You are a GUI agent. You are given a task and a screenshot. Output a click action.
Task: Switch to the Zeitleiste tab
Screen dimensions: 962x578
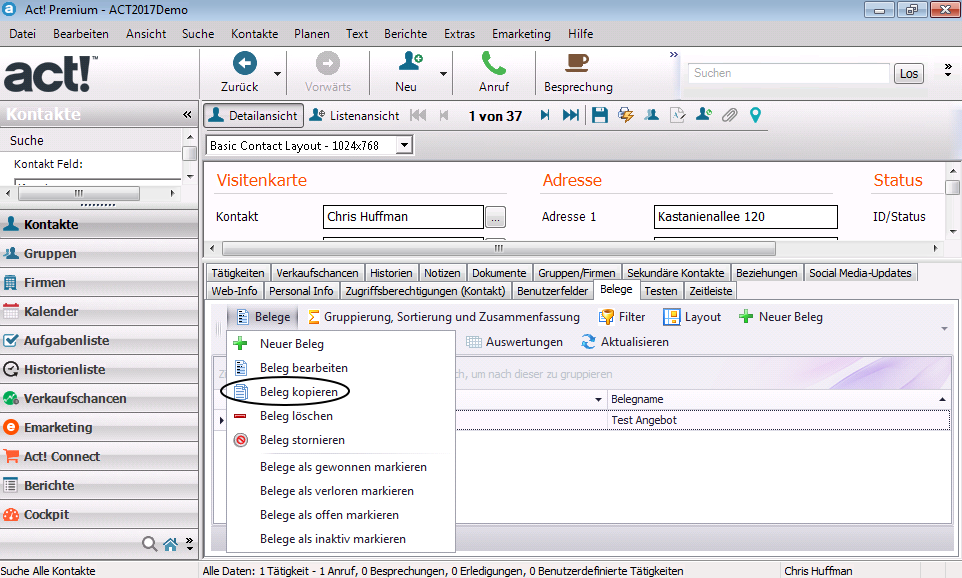pyautogui.click(x=710, y=291)
